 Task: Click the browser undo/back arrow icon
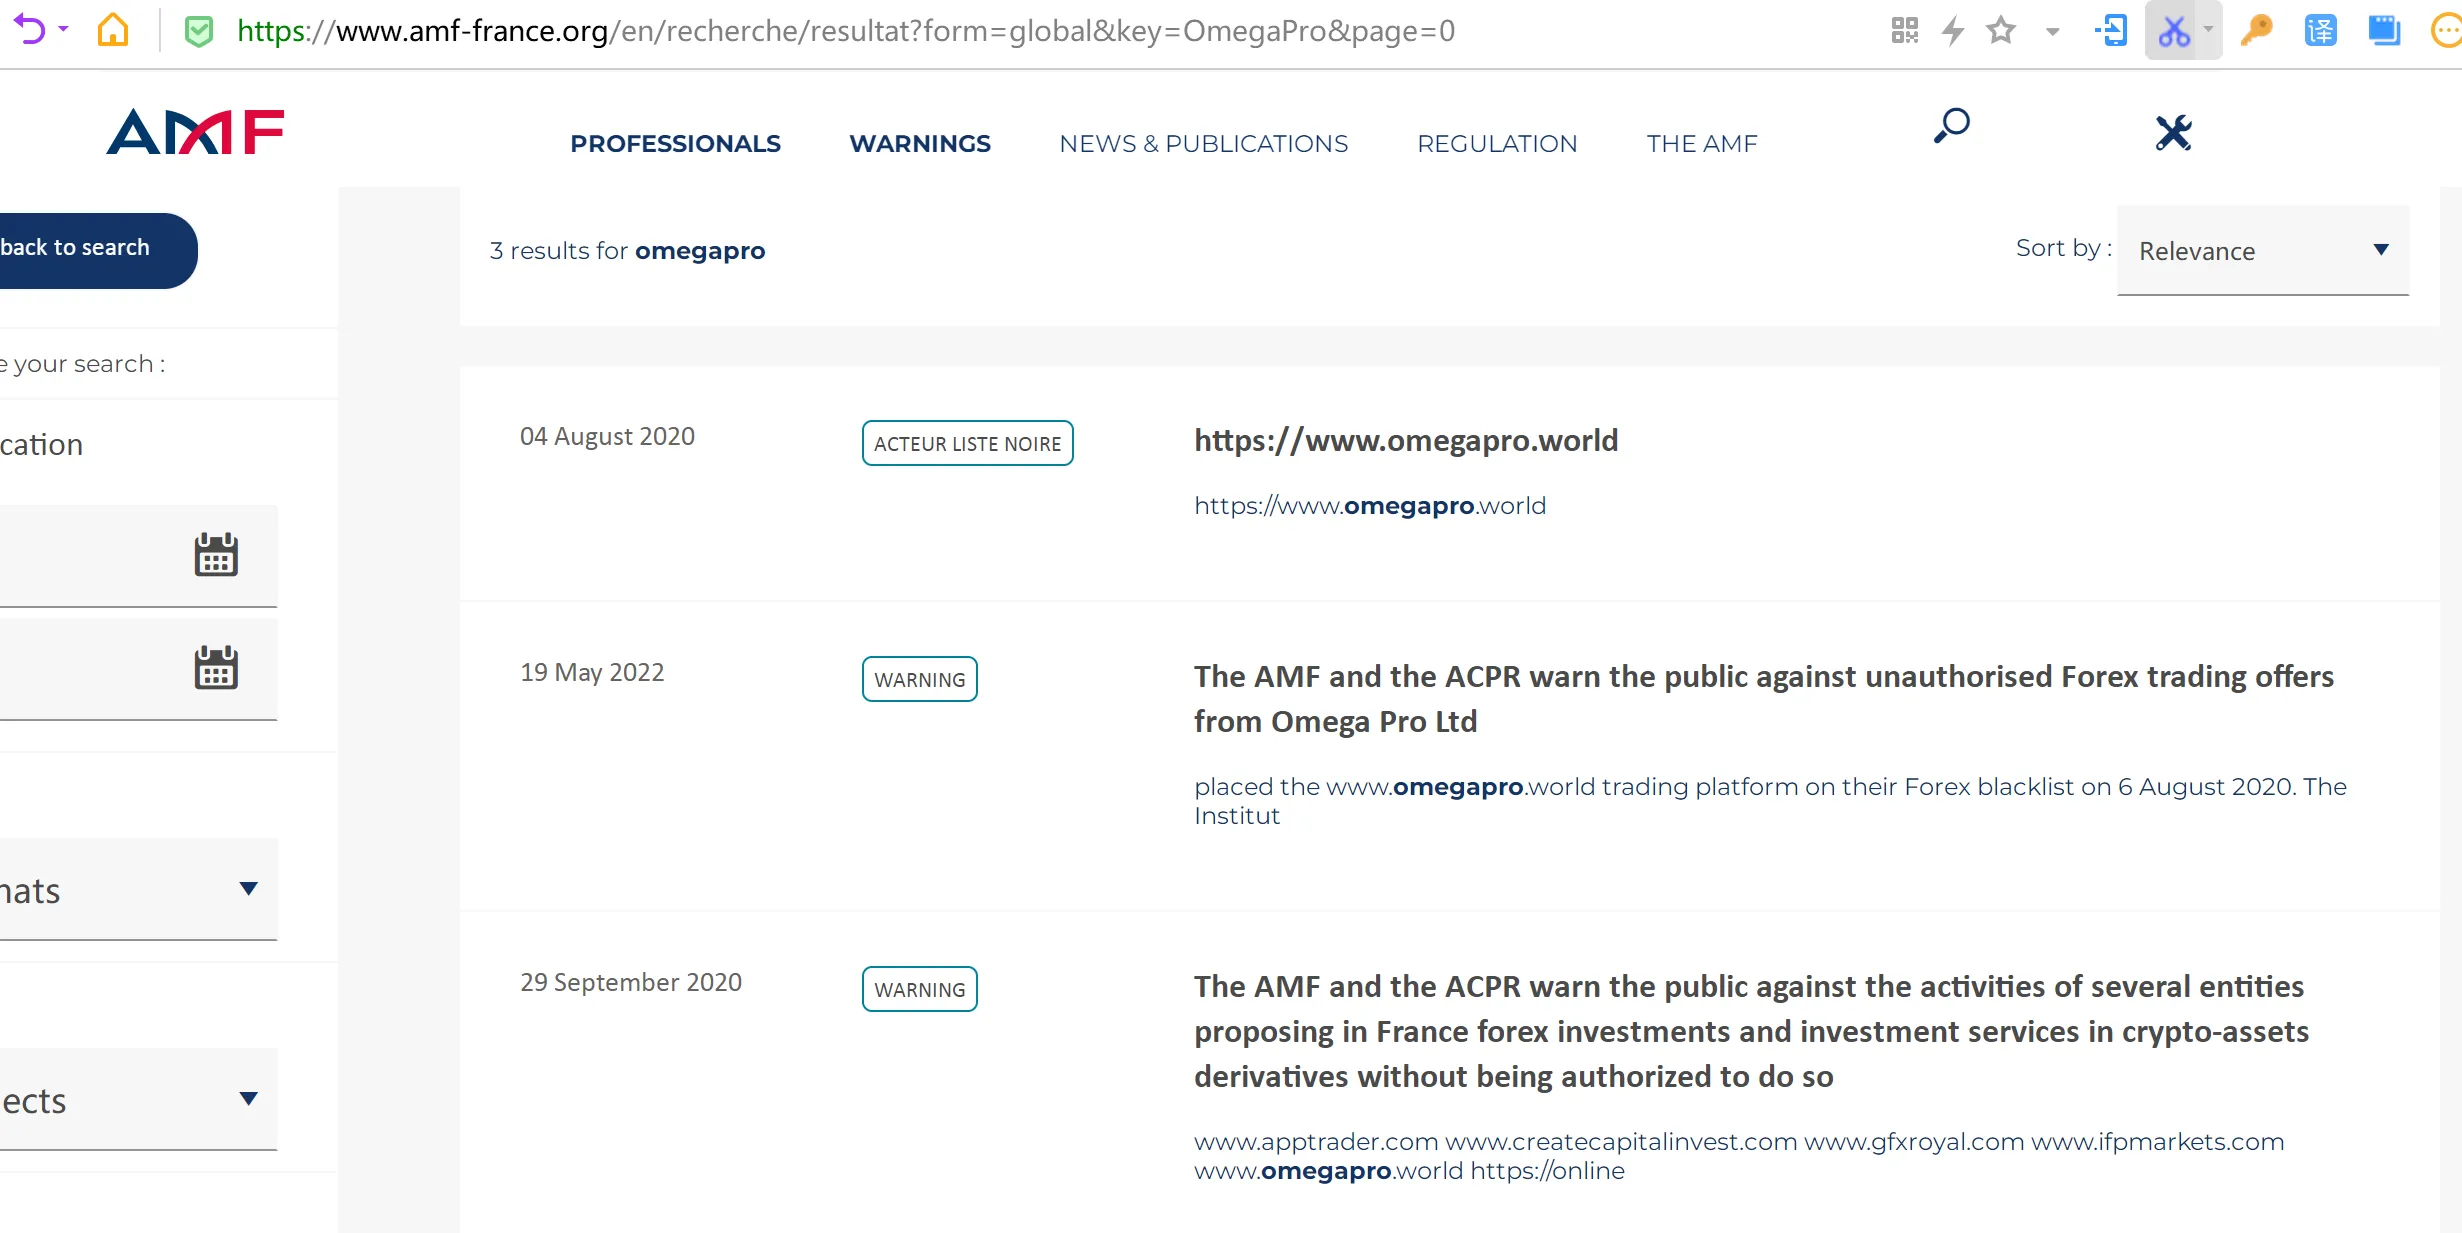coord(30,30)
